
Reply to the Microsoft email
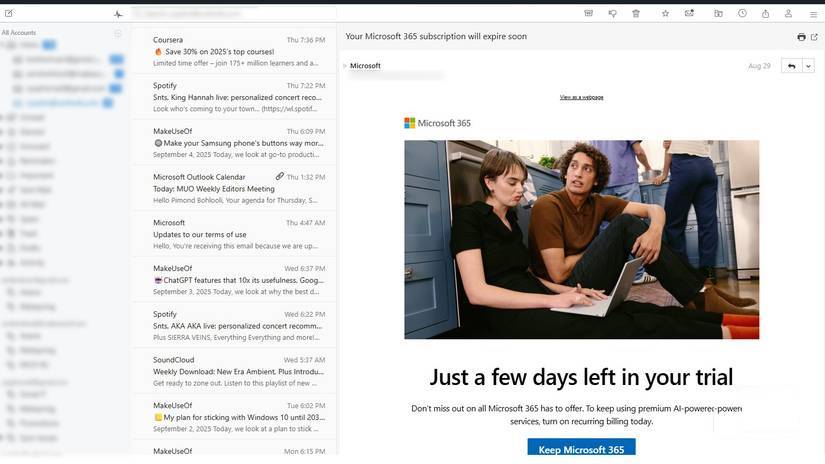[x=791, y=66]
